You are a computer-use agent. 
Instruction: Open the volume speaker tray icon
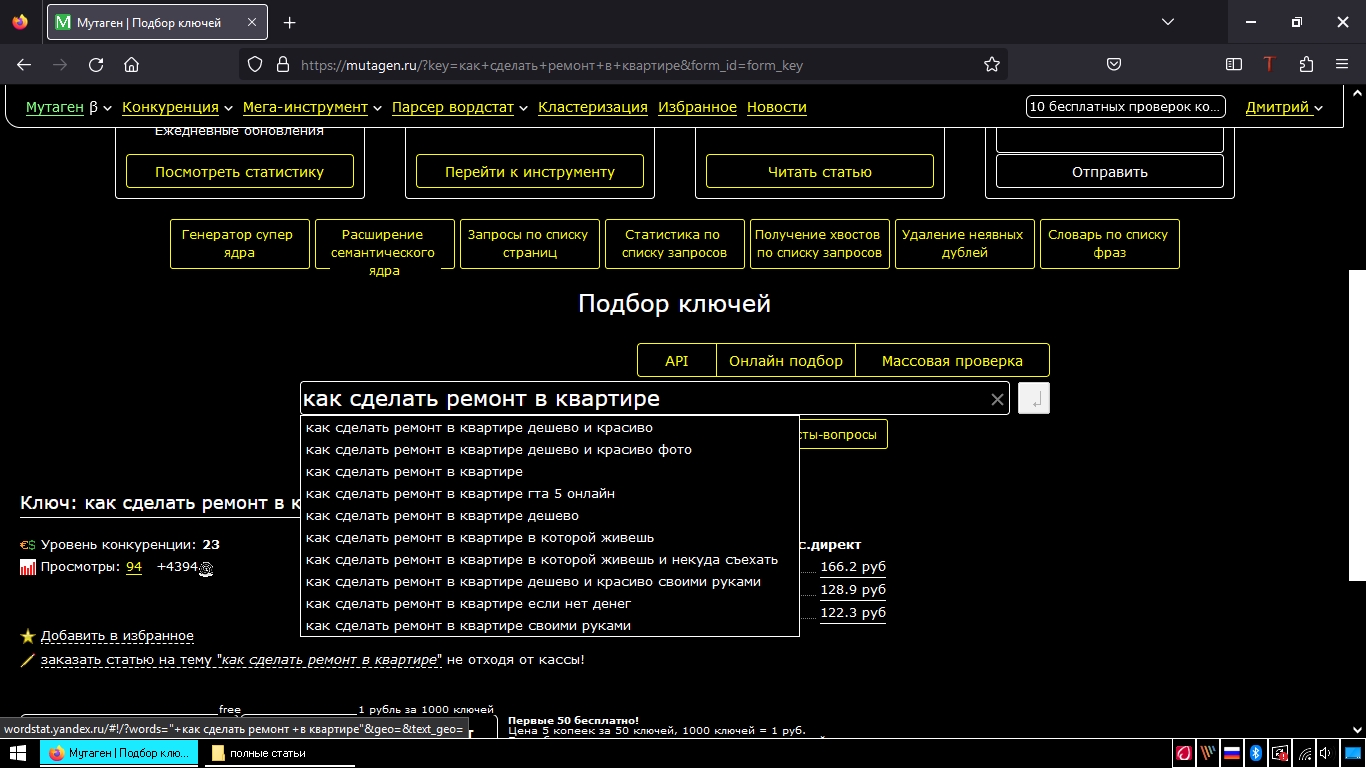pyautogui.click(x=1325, y=753)
